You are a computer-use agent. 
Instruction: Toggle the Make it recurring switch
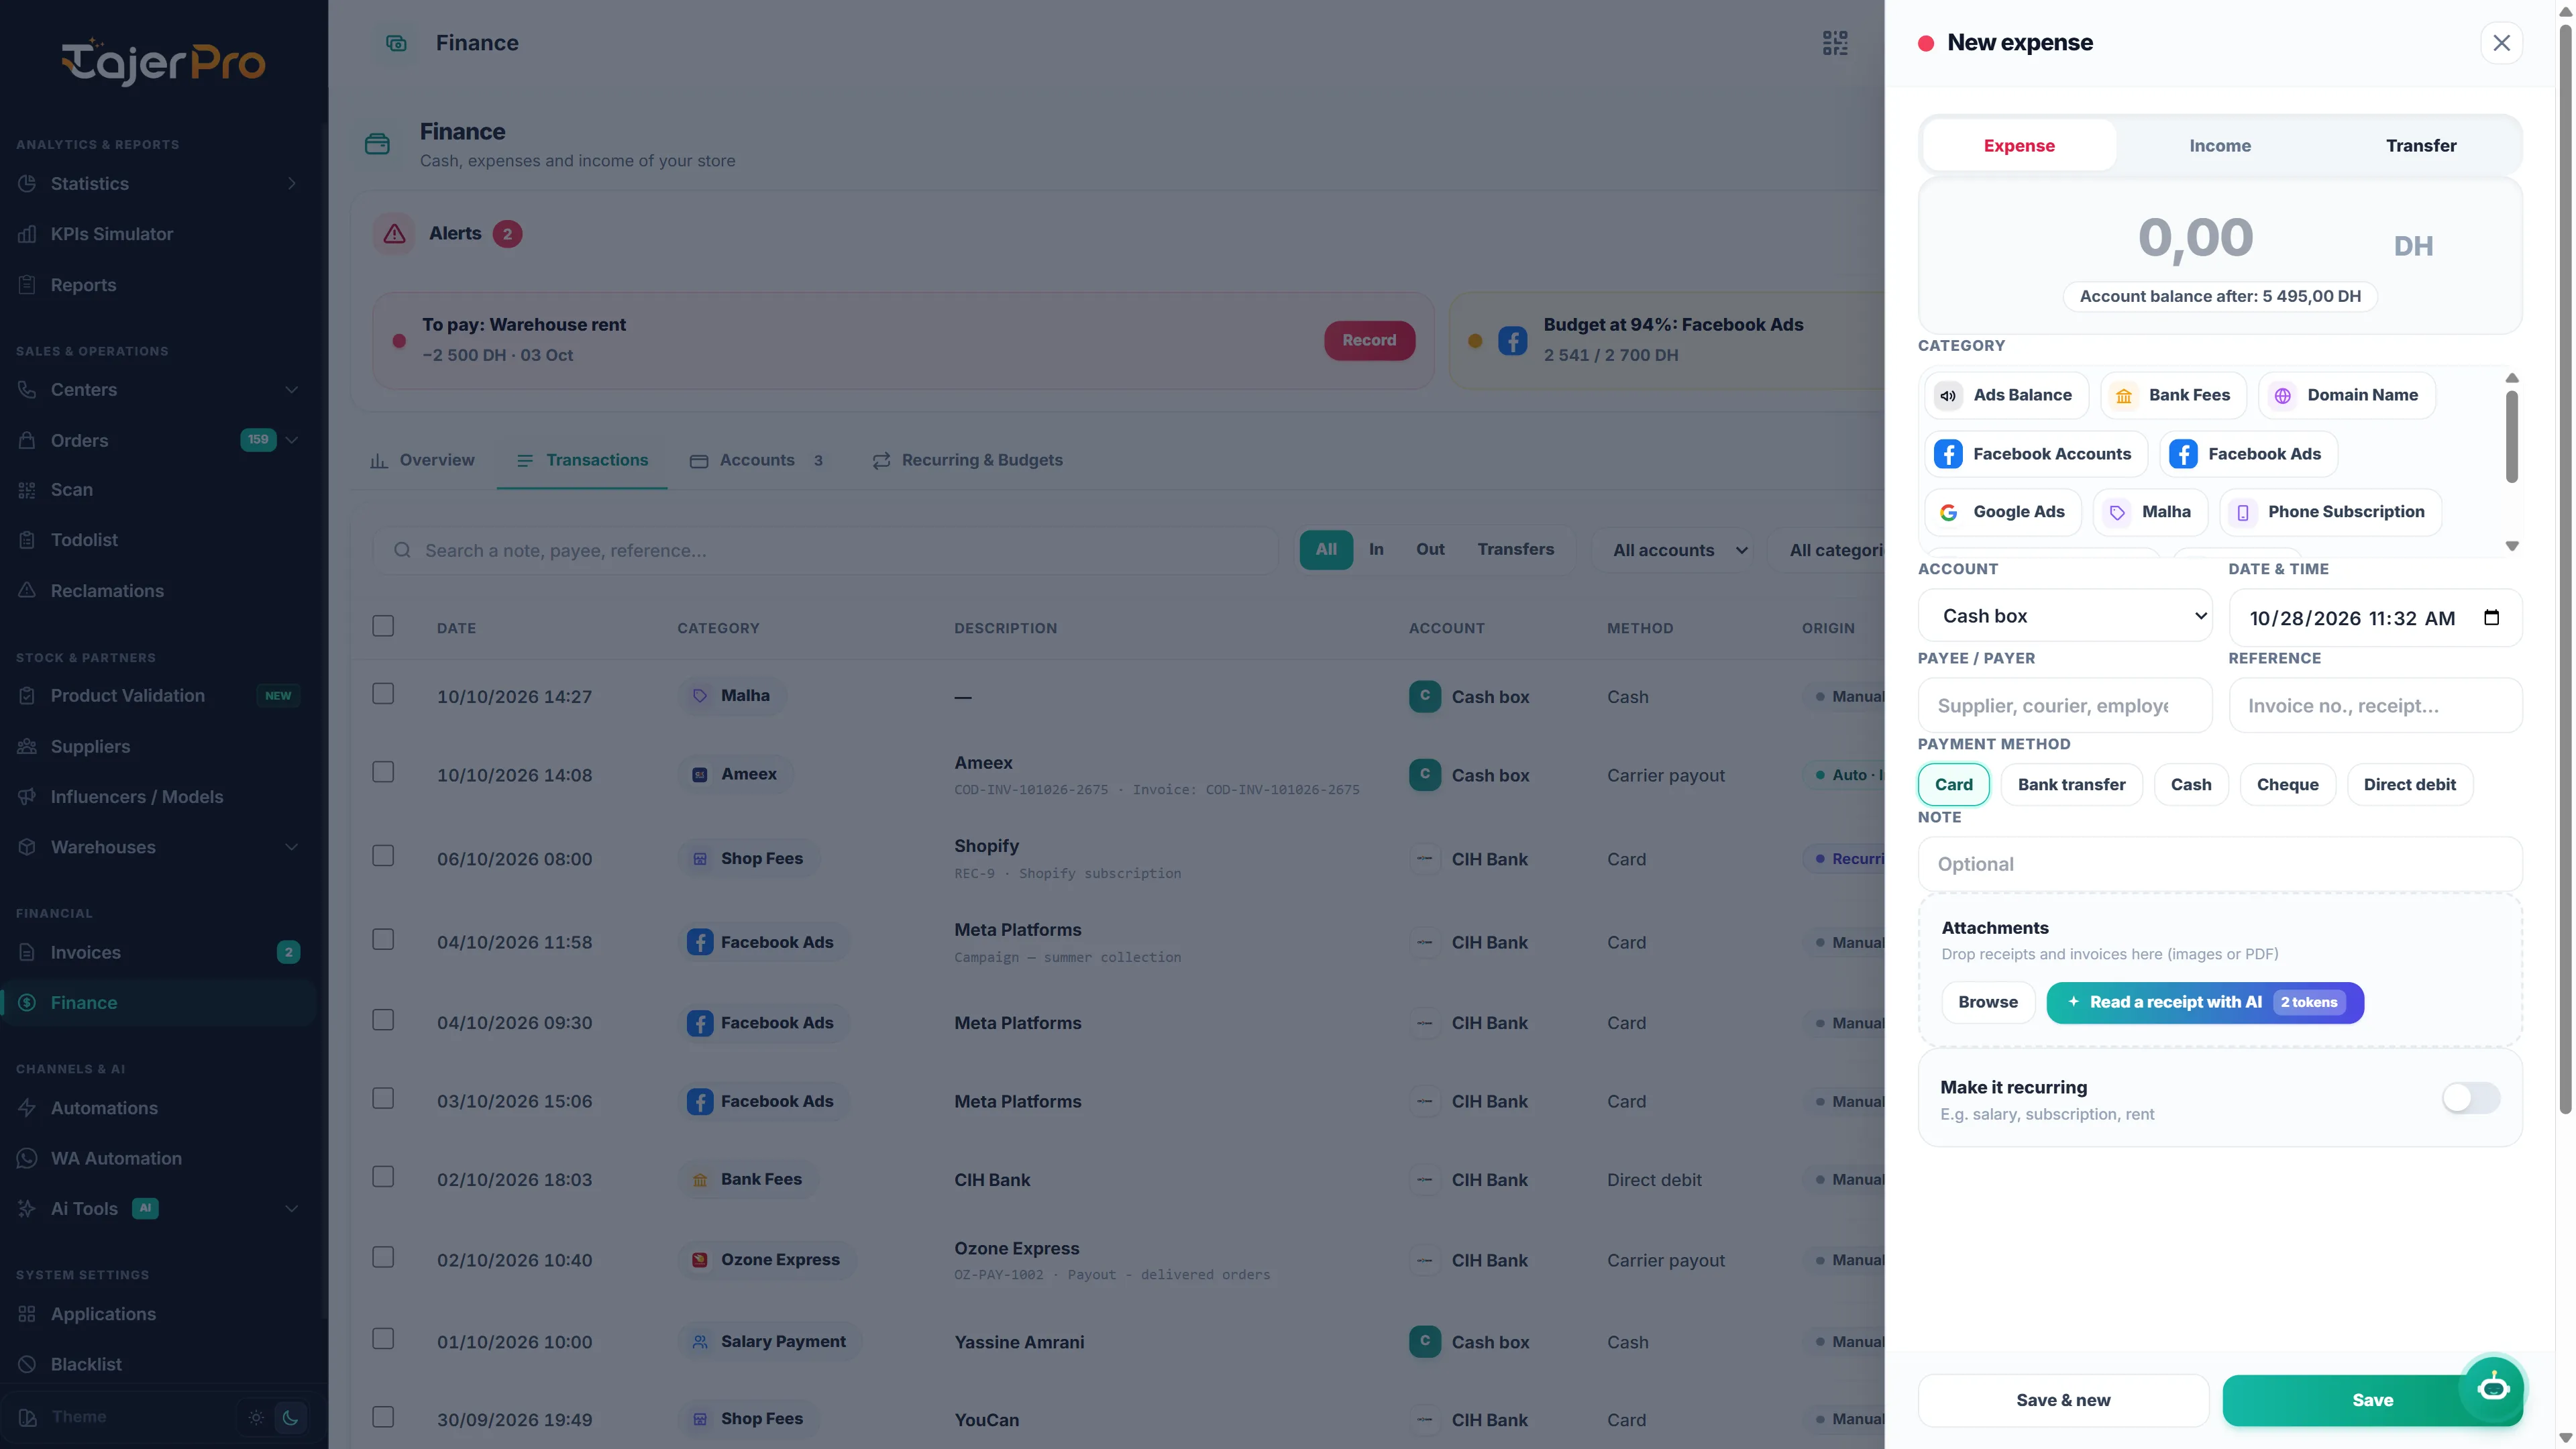pos(2470,1098)
